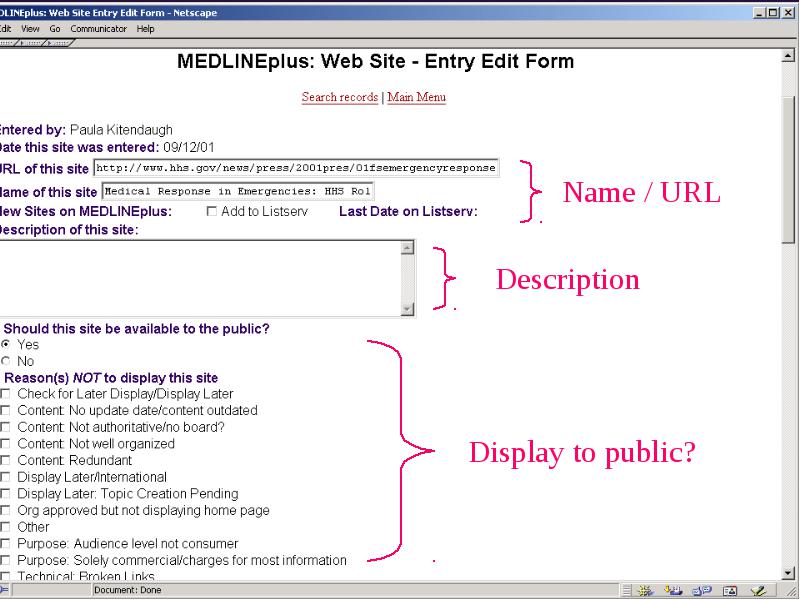Open the View menu
The width and height of the screenshot is (800, 600).
pyautogui.click(x=30, y=29)
